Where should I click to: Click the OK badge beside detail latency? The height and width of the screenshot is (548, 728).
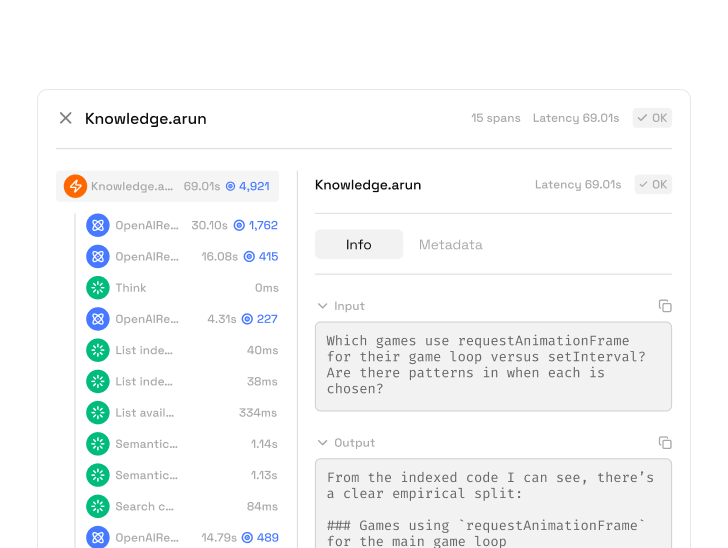[652, 185]
